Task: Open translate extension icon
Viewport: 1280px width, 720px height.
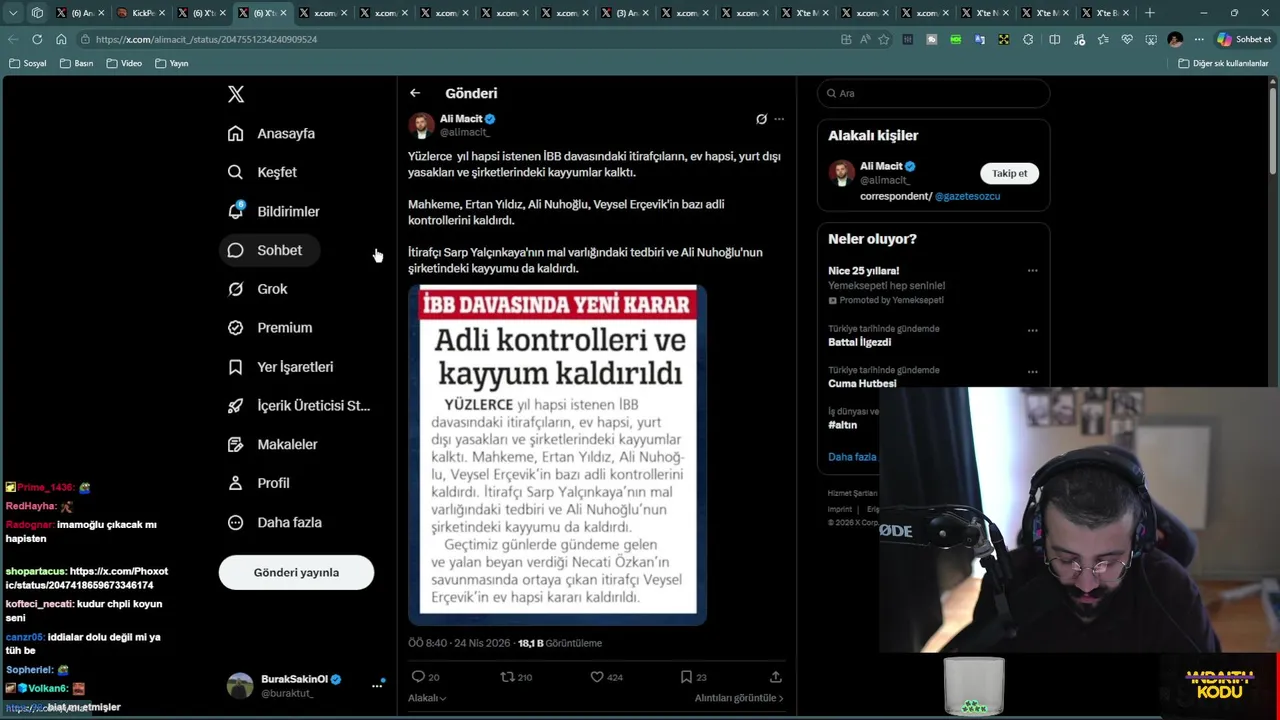Action: pos(979,39)
